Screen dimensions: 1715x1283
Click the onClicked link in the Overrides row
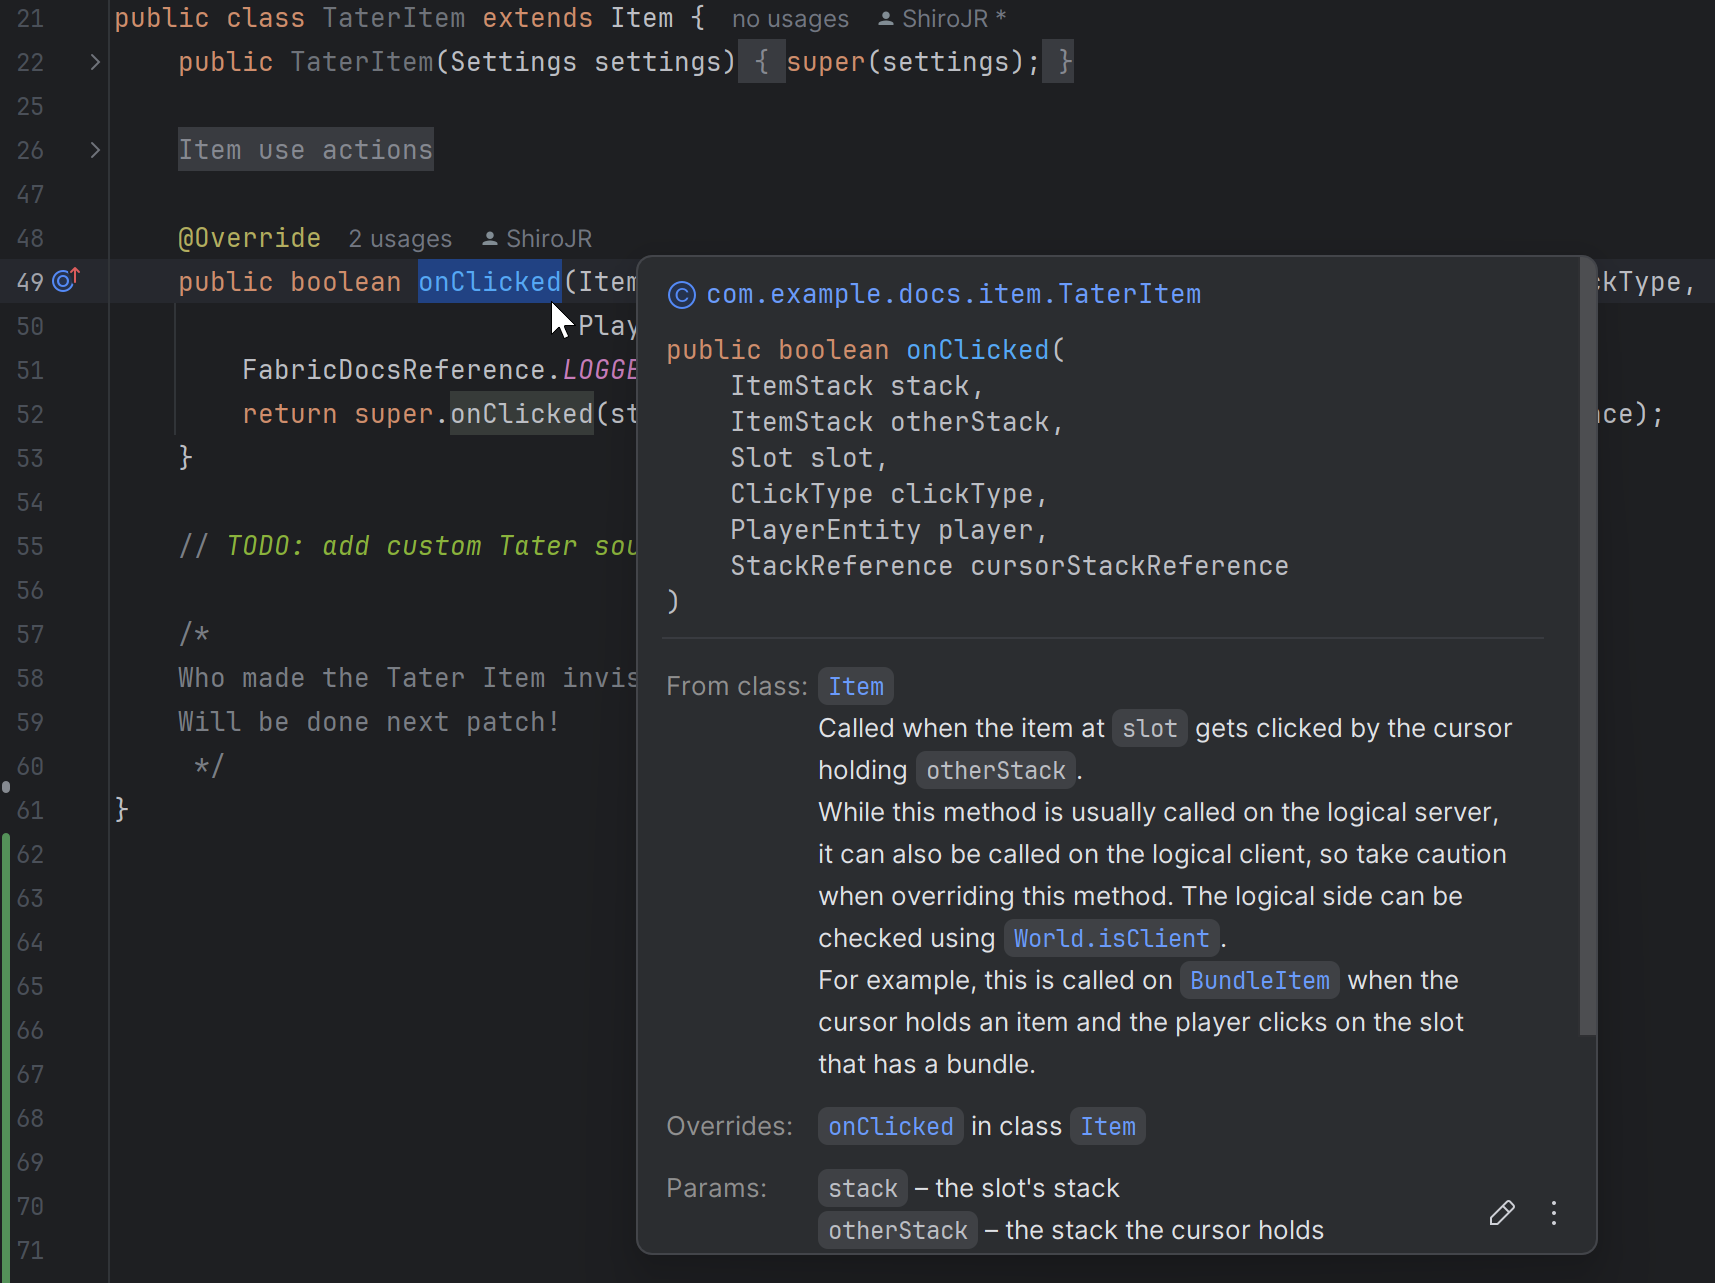pos(889,1126)
